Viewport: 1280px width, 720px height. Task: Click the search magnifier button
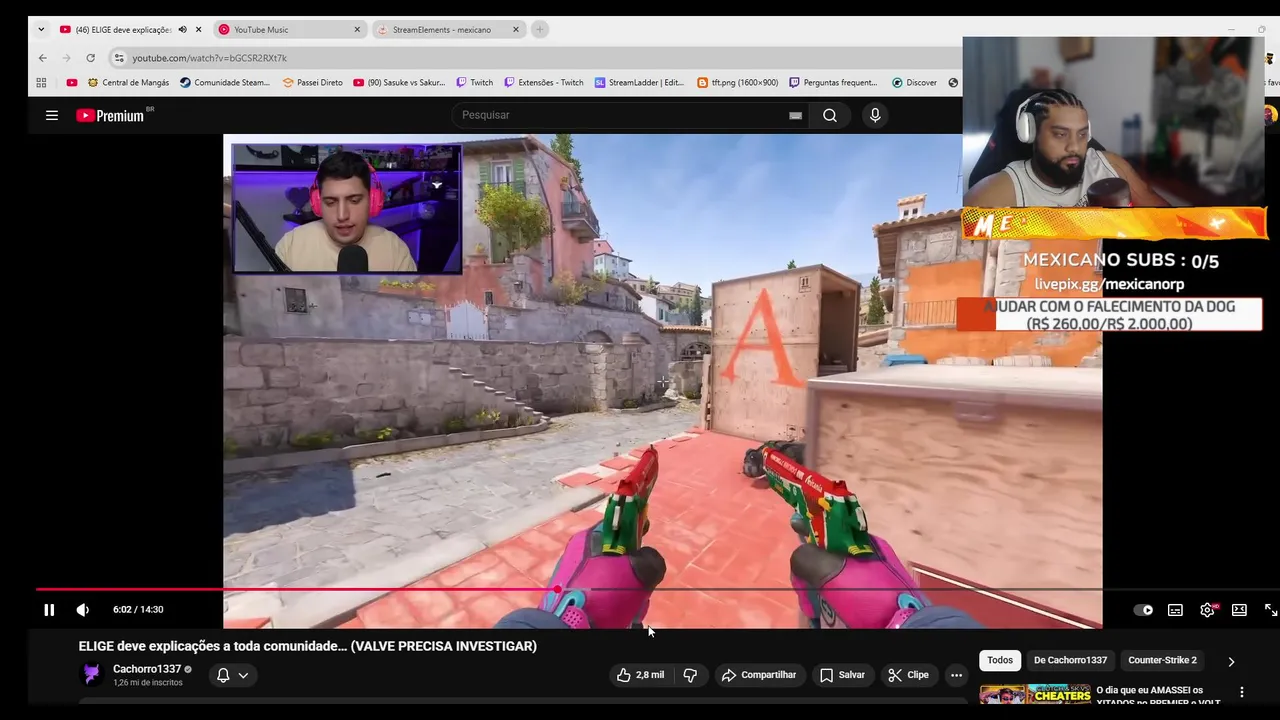pyautogui.click(x=830, y=115)
